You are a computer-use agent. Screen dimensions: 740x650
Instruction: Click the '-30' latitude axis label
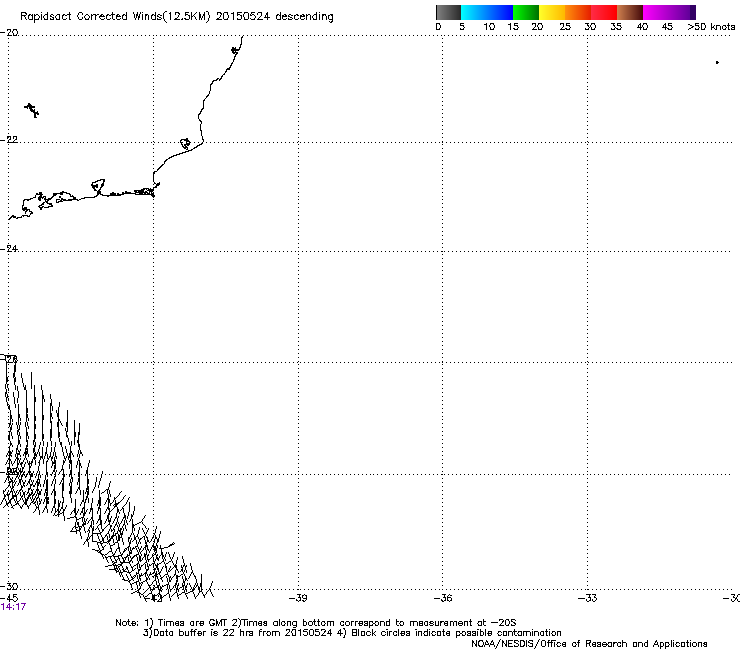pyautogui.click(x=9, y=586)
